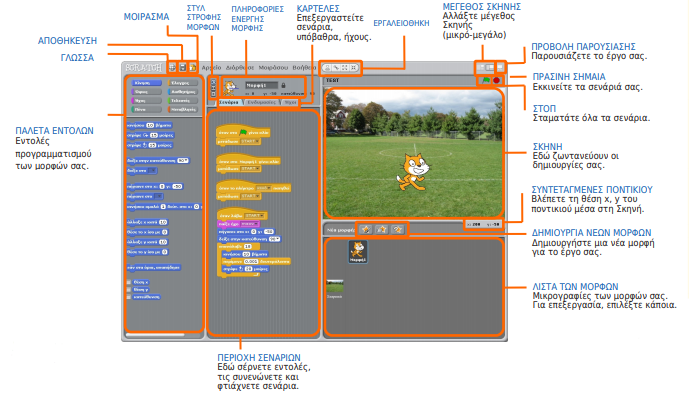Click the sprite lock icon

pyautogui.click(x=283, y=85)
